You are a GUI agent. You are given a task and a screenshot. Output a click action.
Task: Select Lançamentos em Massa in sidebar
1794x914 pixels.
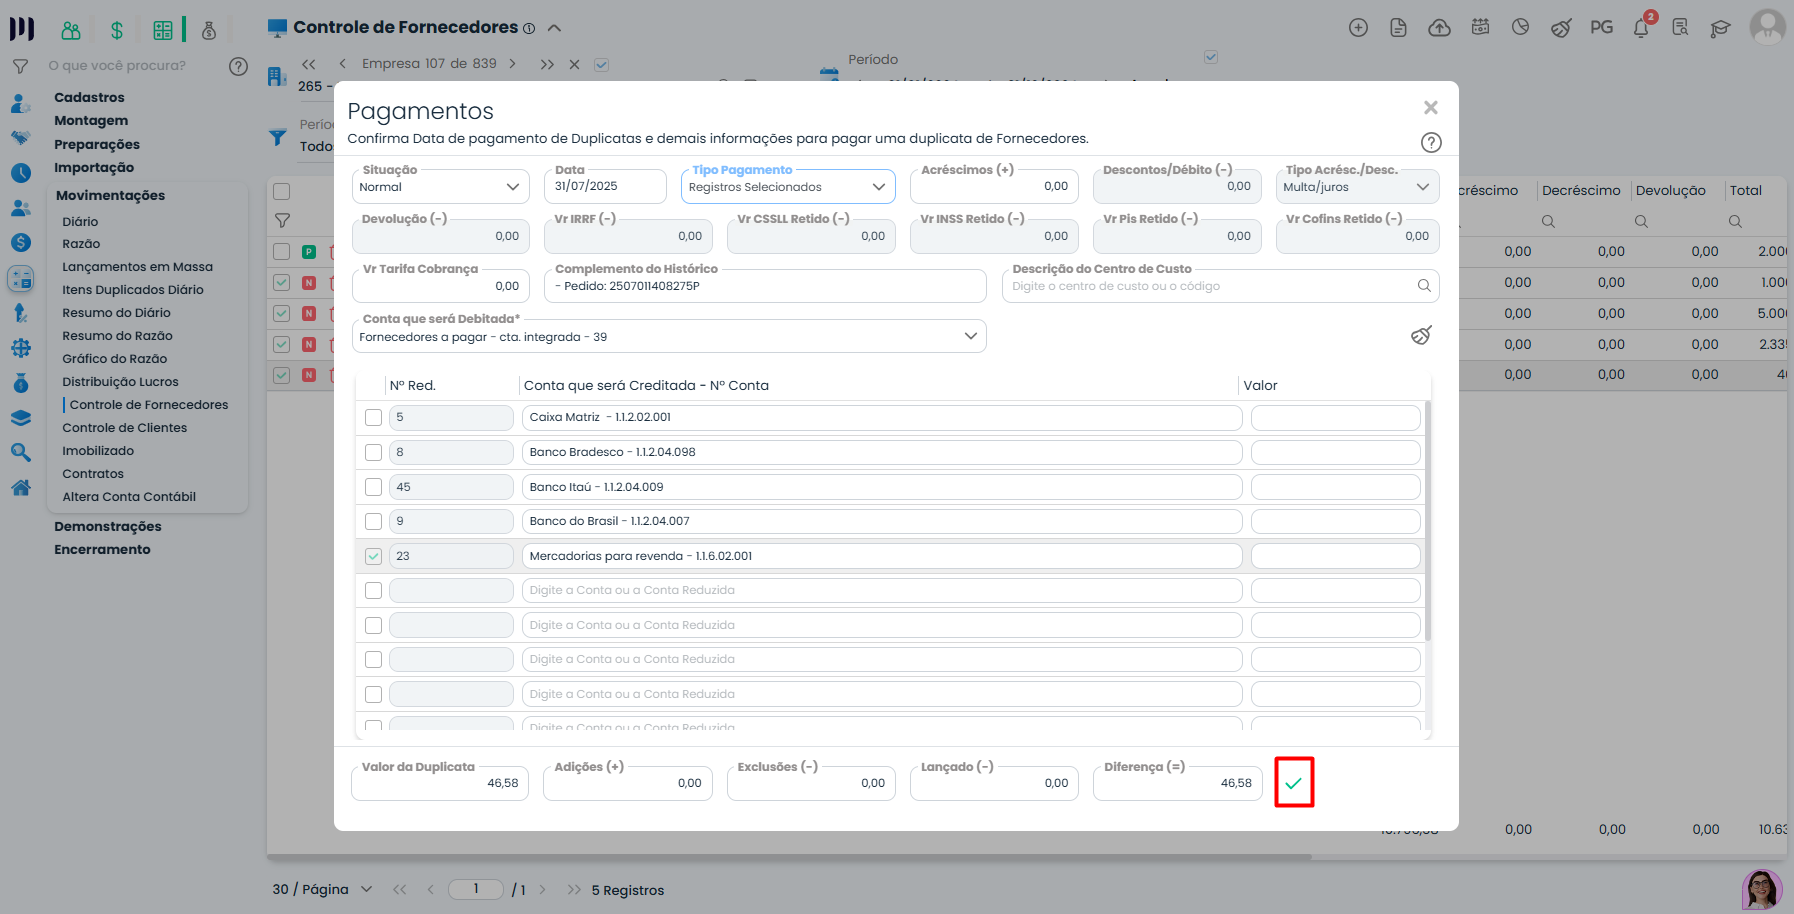(137, 267)
